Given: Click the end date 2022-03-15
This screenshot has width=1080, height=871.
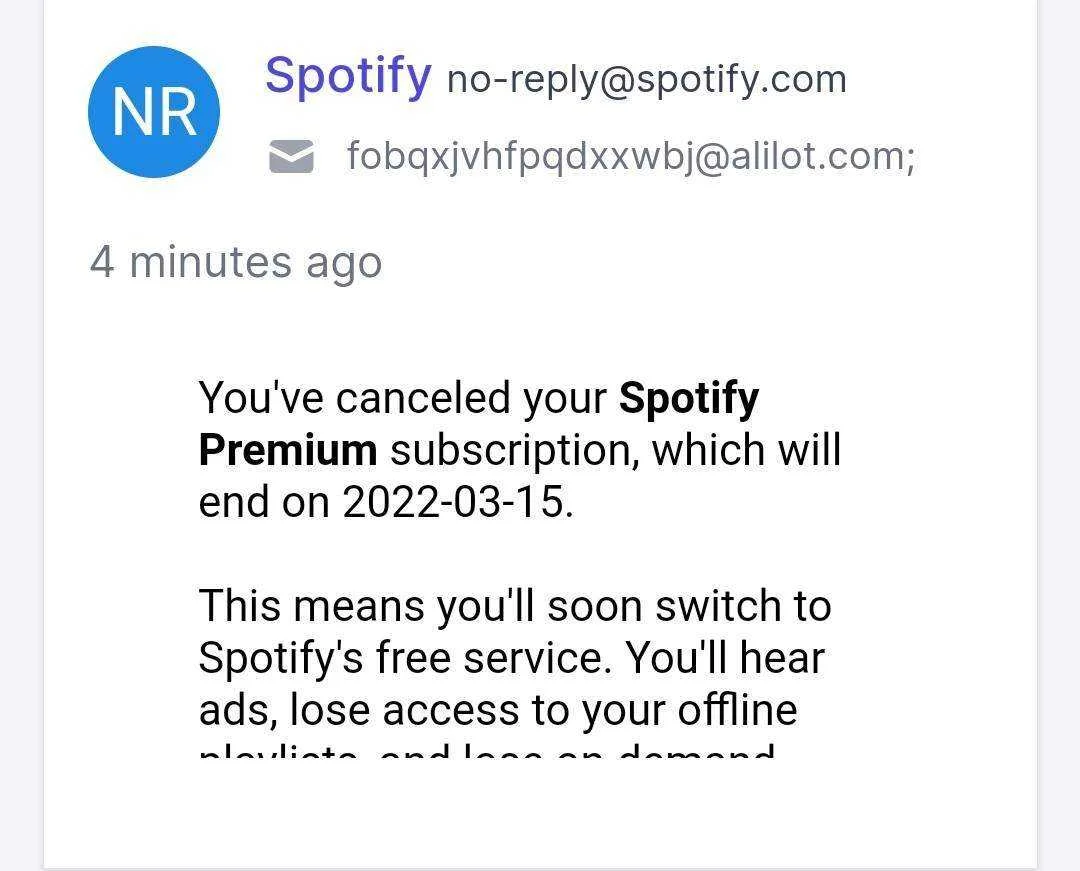Looking at the screenshot, I should [457, 501].
